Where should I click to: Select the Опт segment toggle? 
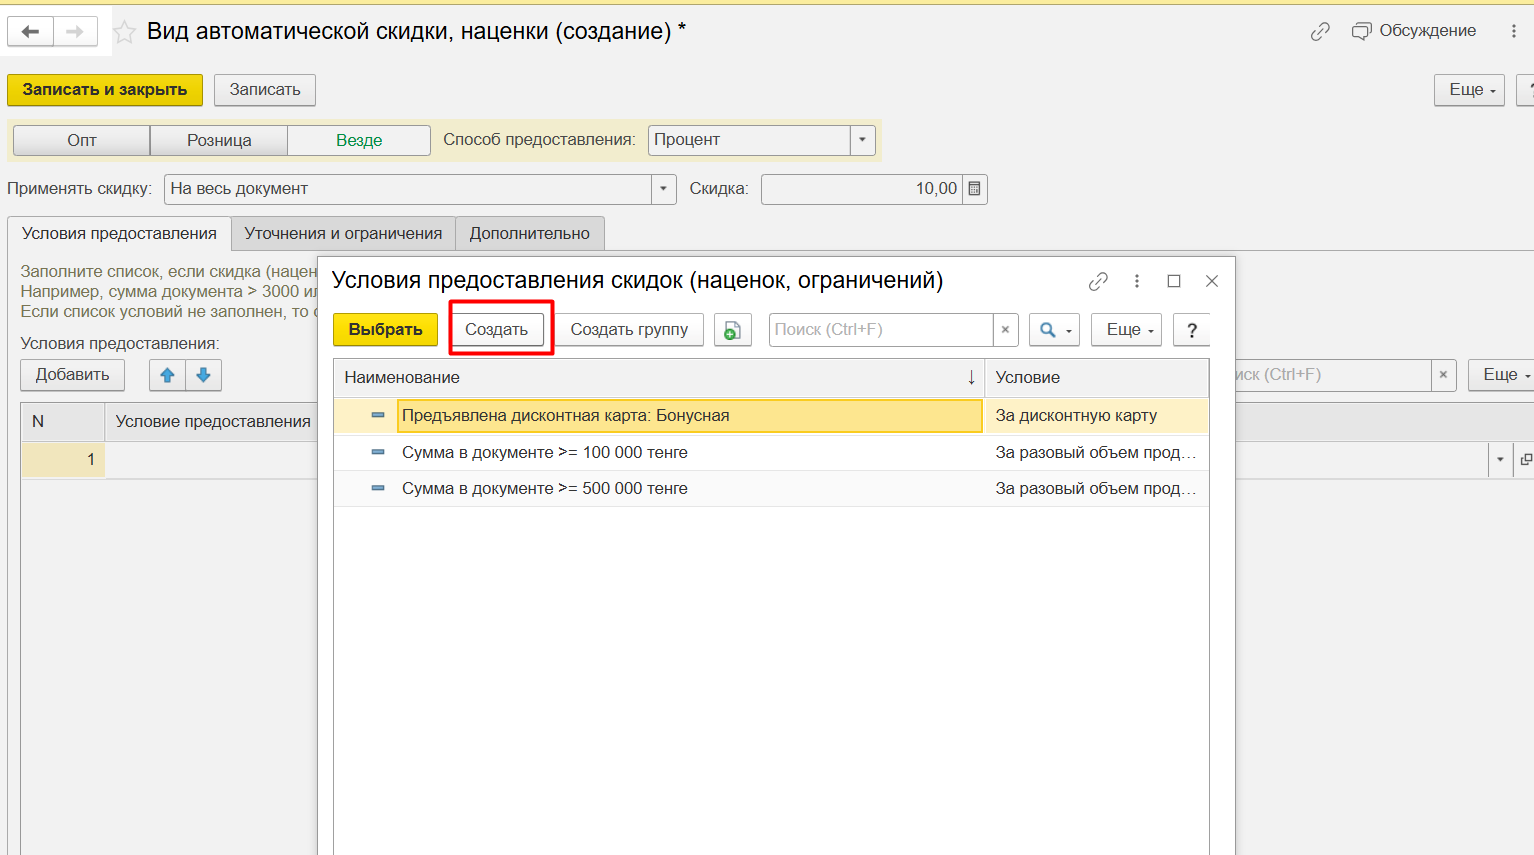(x=82, y=140)
